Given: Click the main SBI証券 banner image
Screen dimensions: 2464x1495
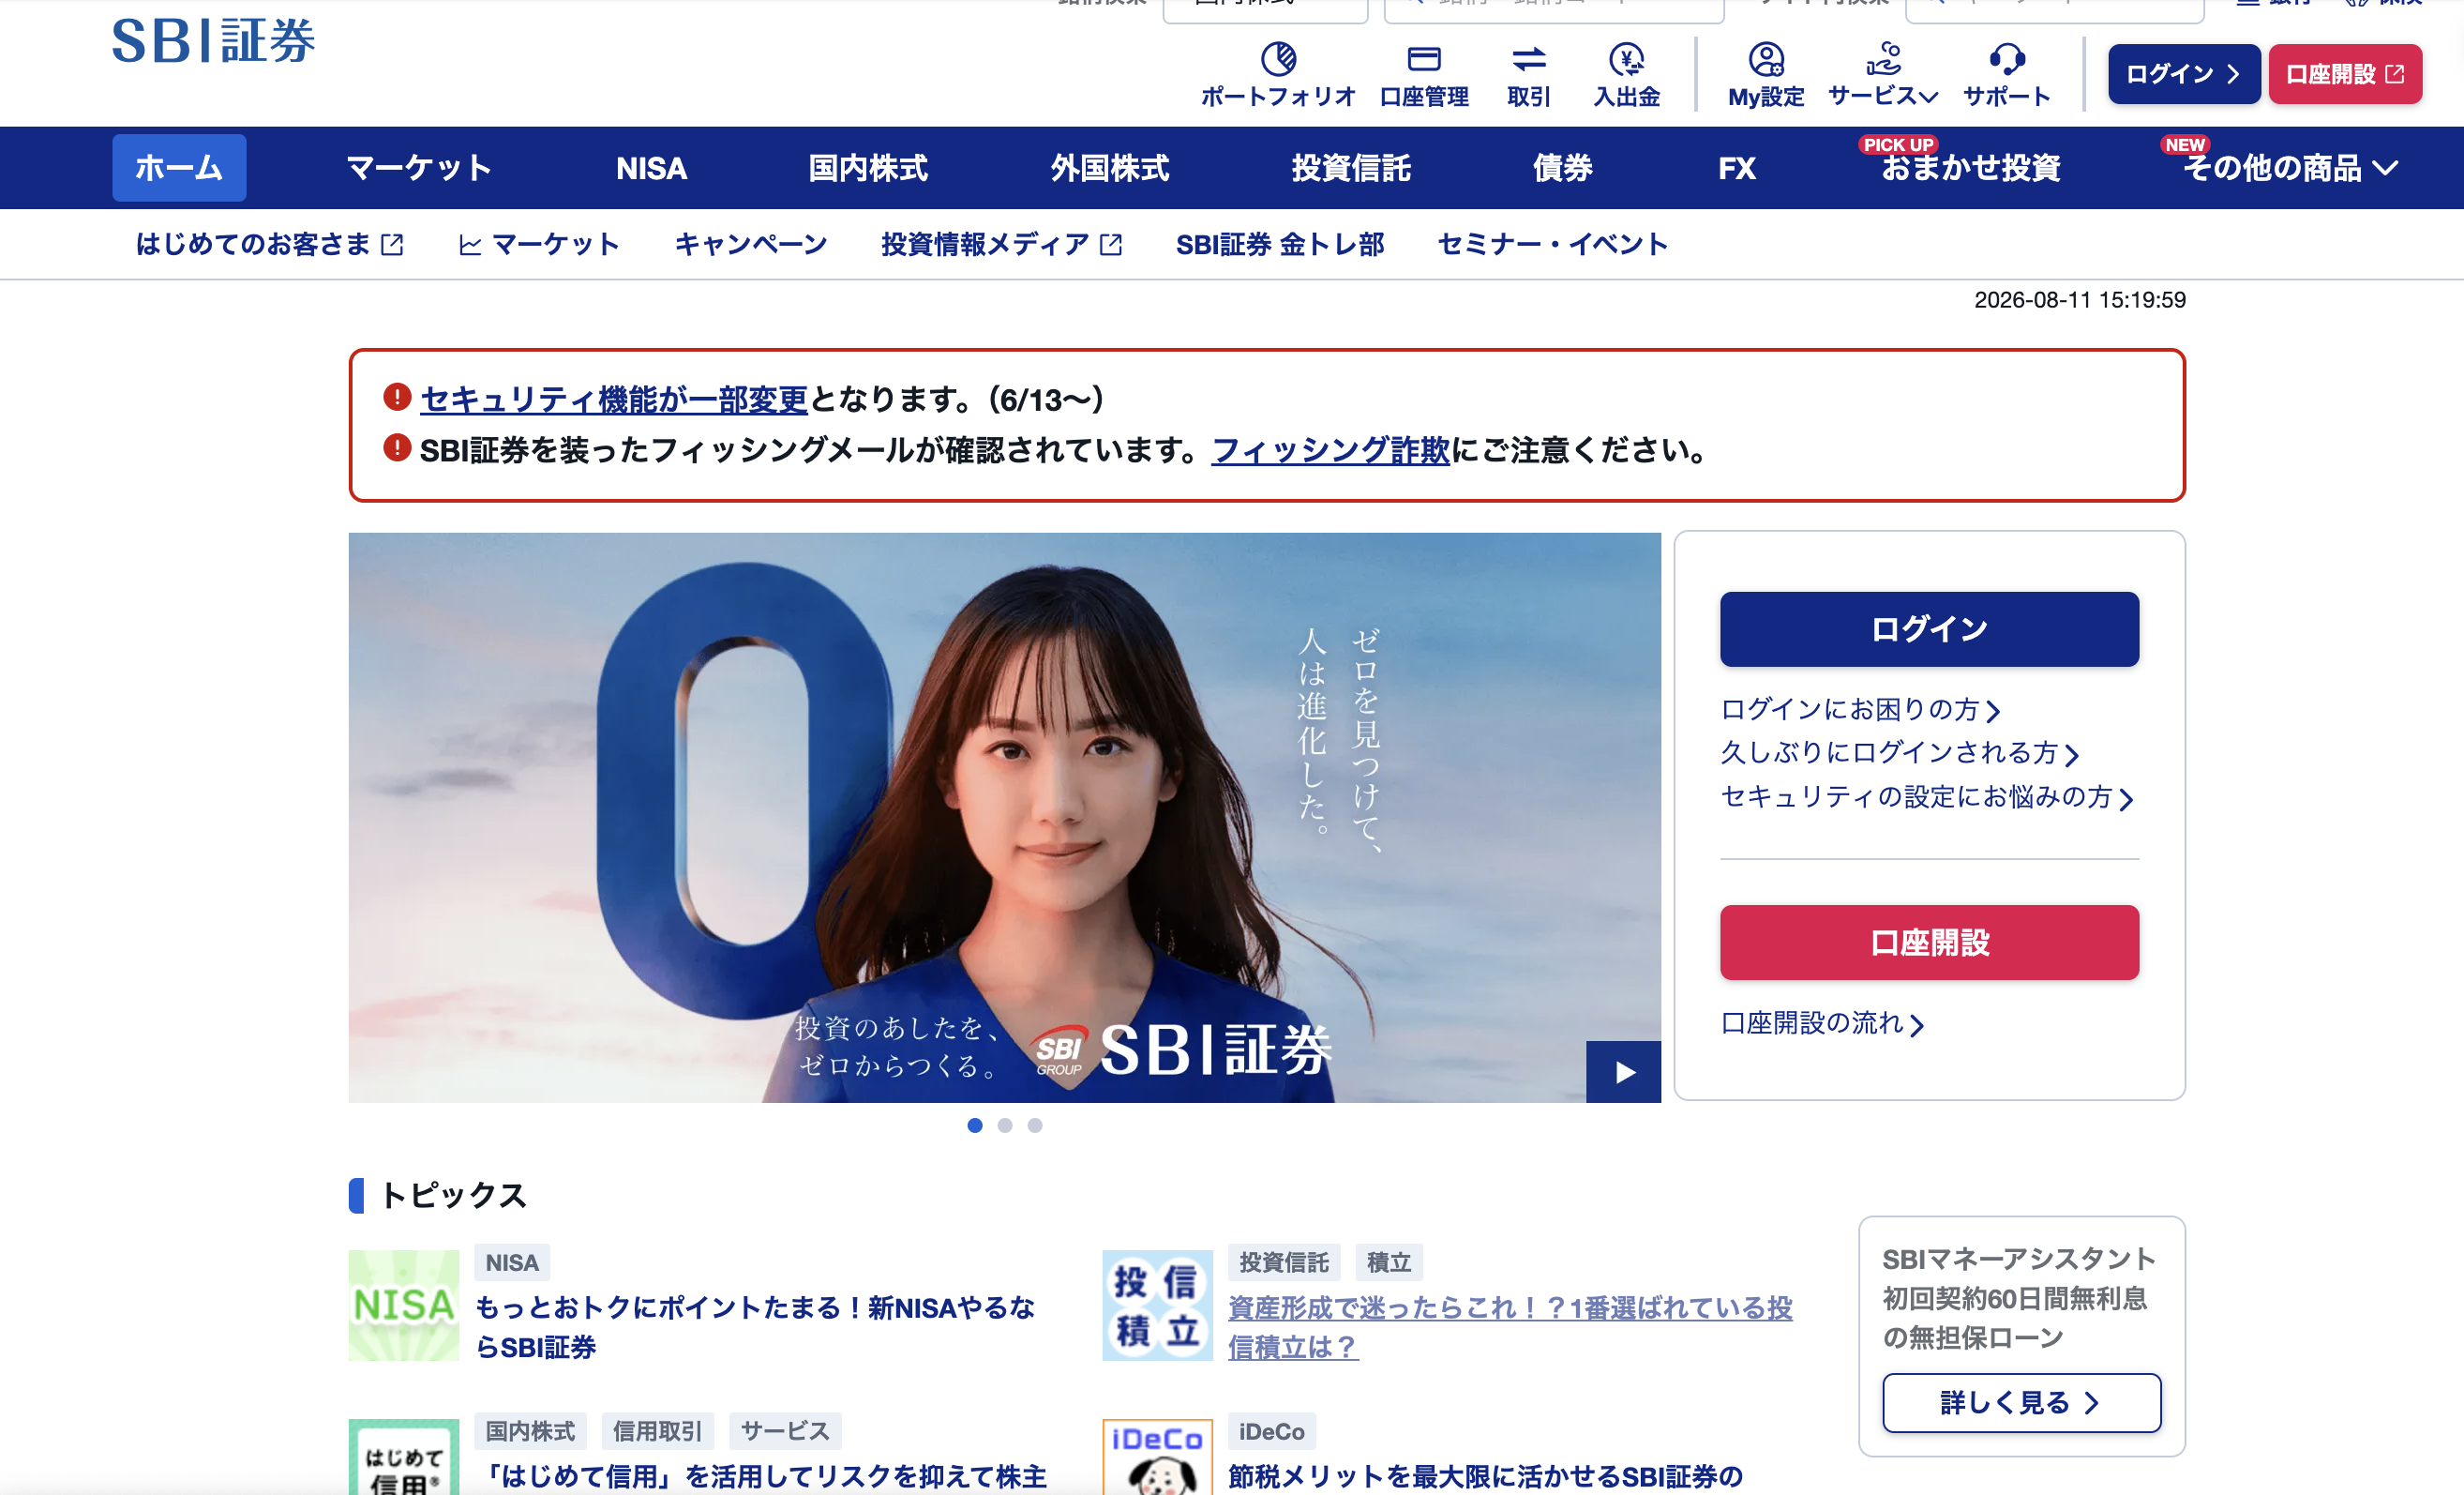Looking at the screenshot, I should coord(1004,817).
